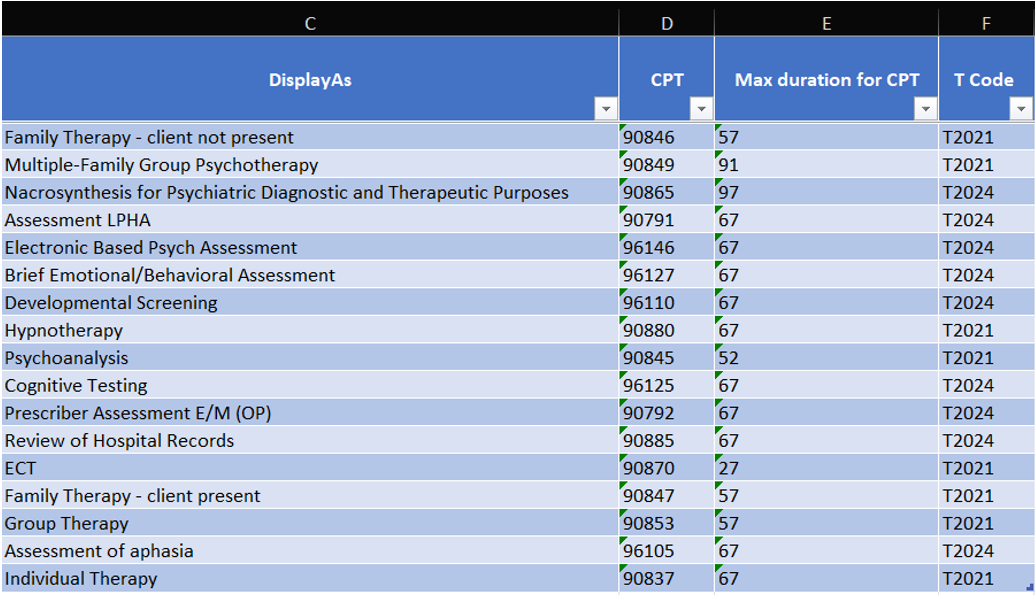Select the Hypnotherapy cell

310,330
